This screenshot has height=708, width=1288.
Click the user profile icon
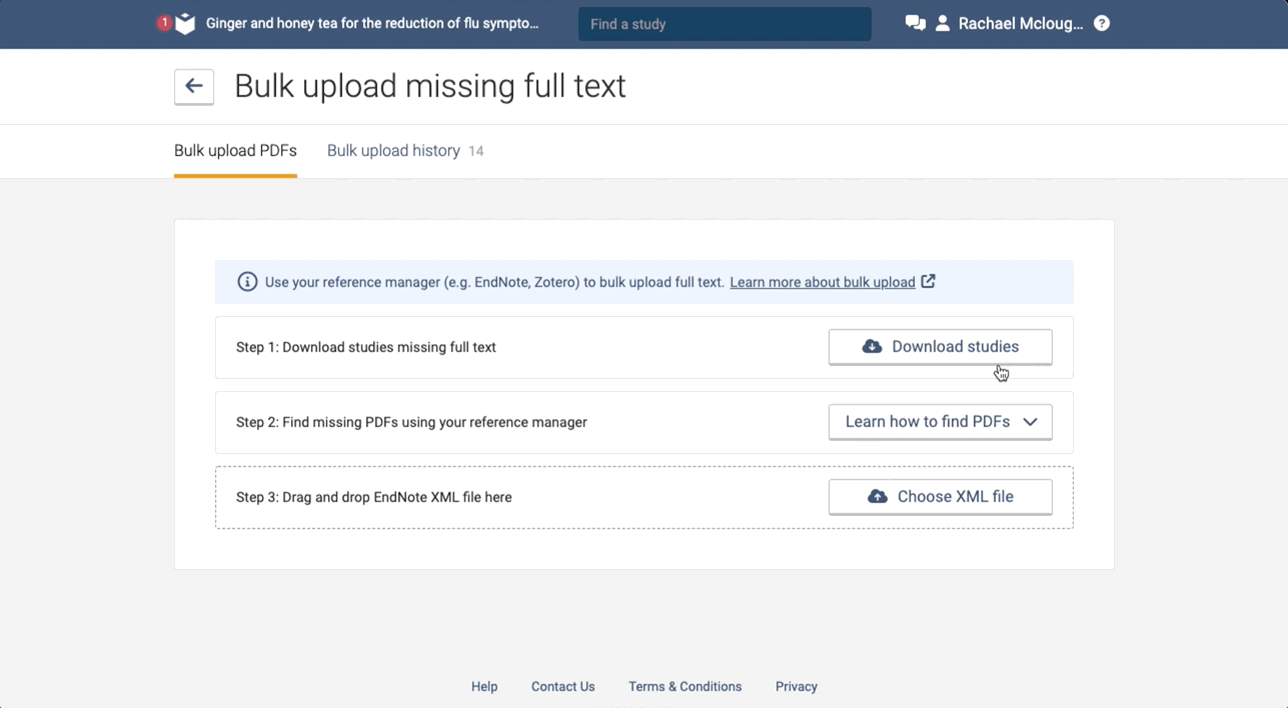[x=942, y=23]
